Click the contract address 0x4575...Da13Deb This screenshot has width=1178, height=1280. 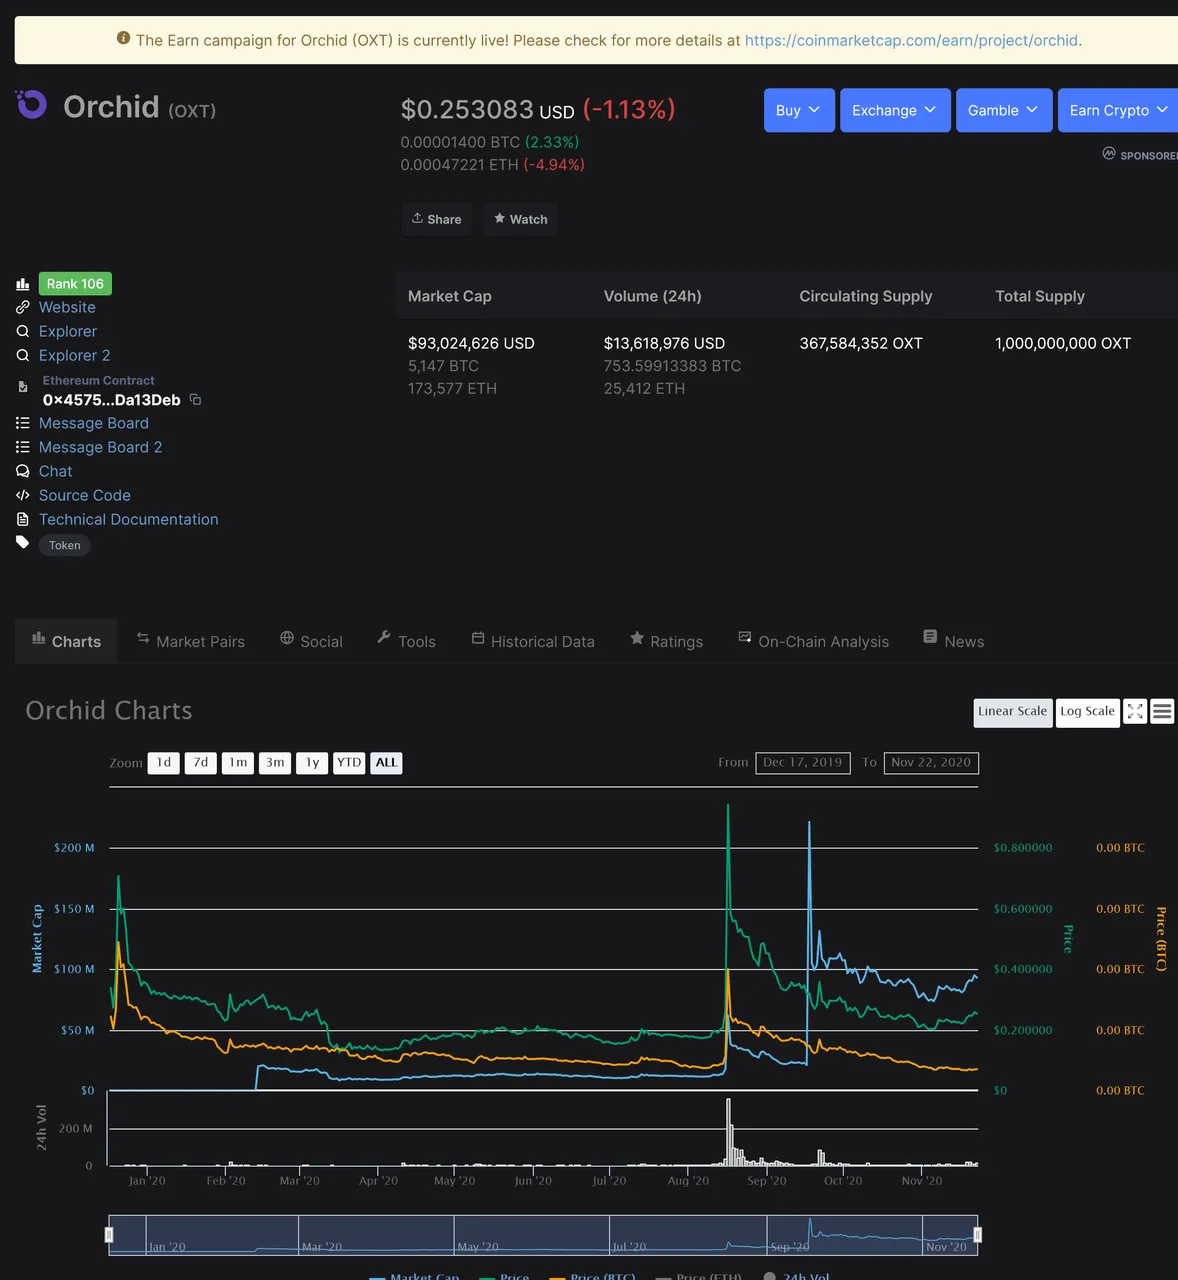click(112, 400)
